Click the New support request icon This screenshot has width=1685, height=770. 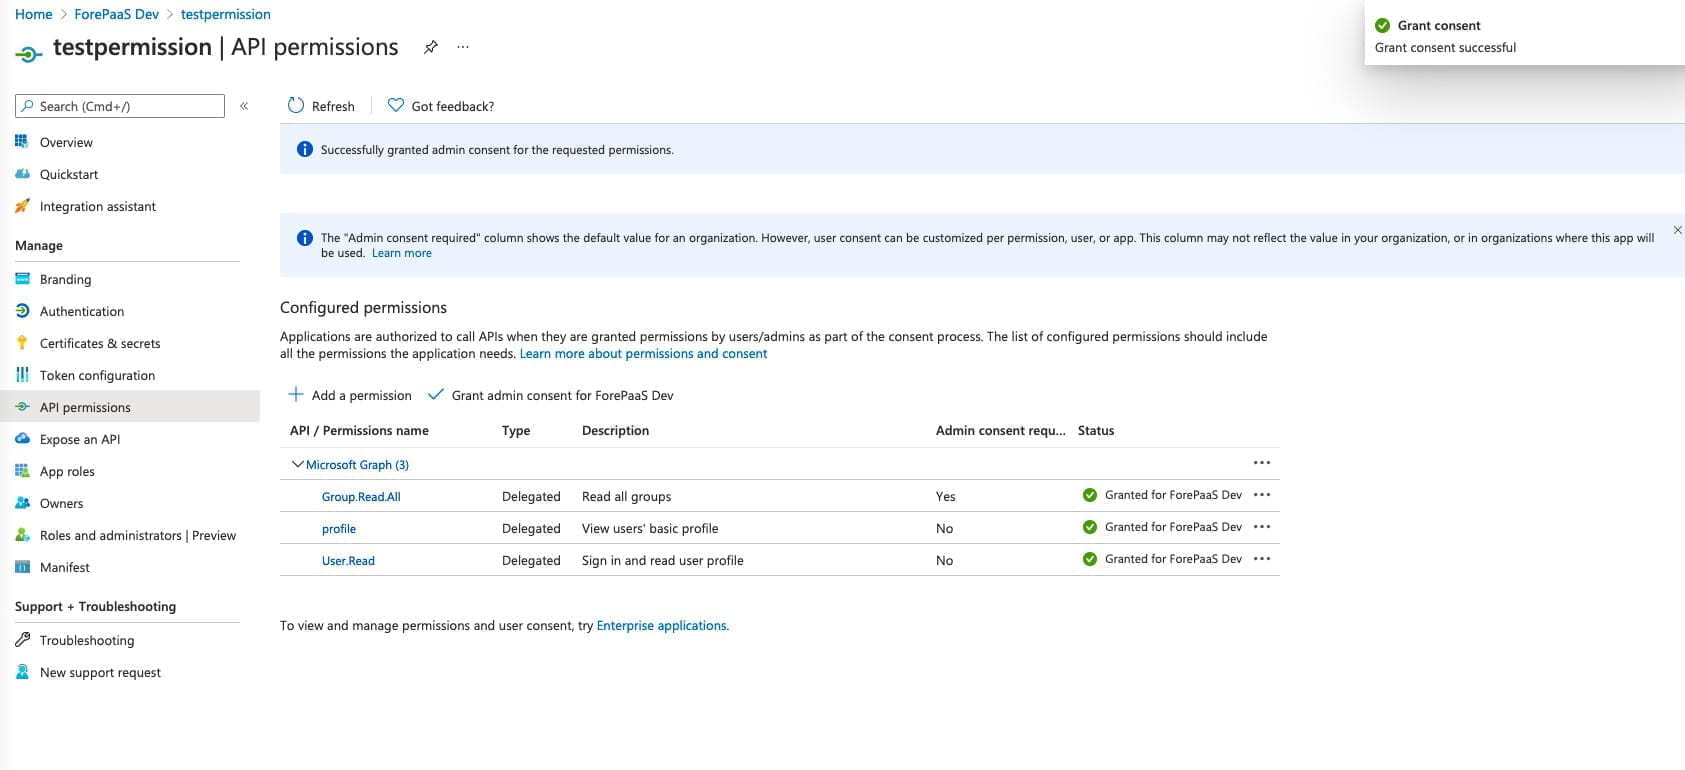pos(22,672)
